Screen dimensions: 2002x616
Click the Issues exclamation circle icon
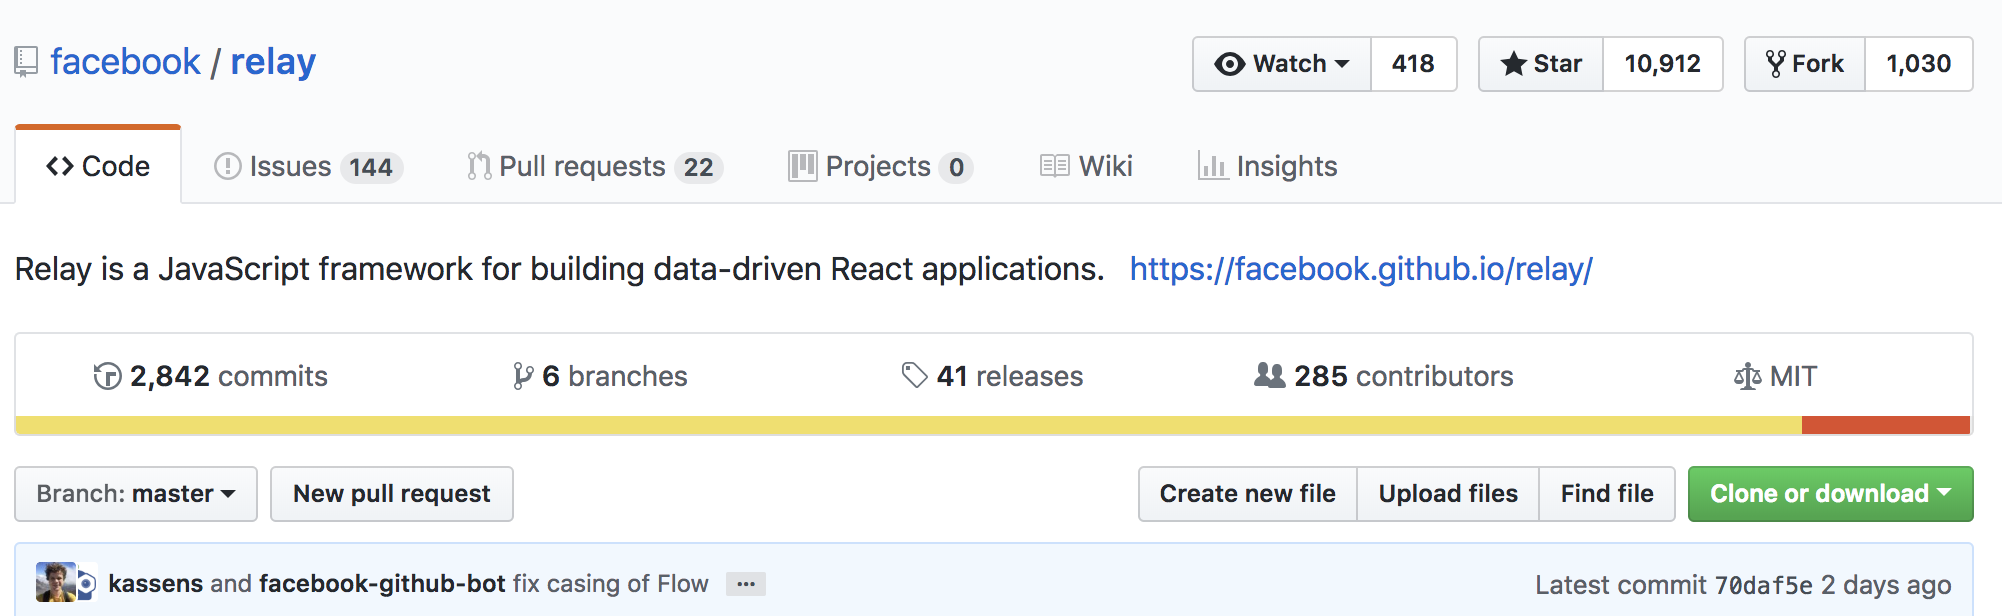(228, 166)
